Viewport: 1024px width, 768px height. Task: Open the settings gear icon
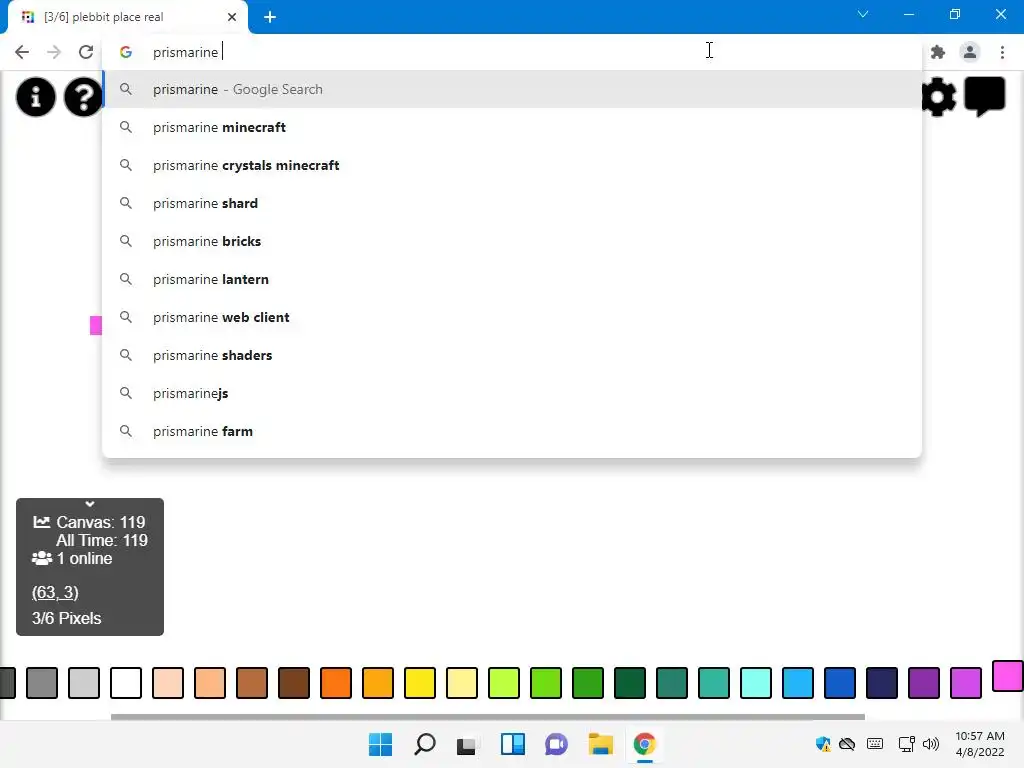coord(938,97)
